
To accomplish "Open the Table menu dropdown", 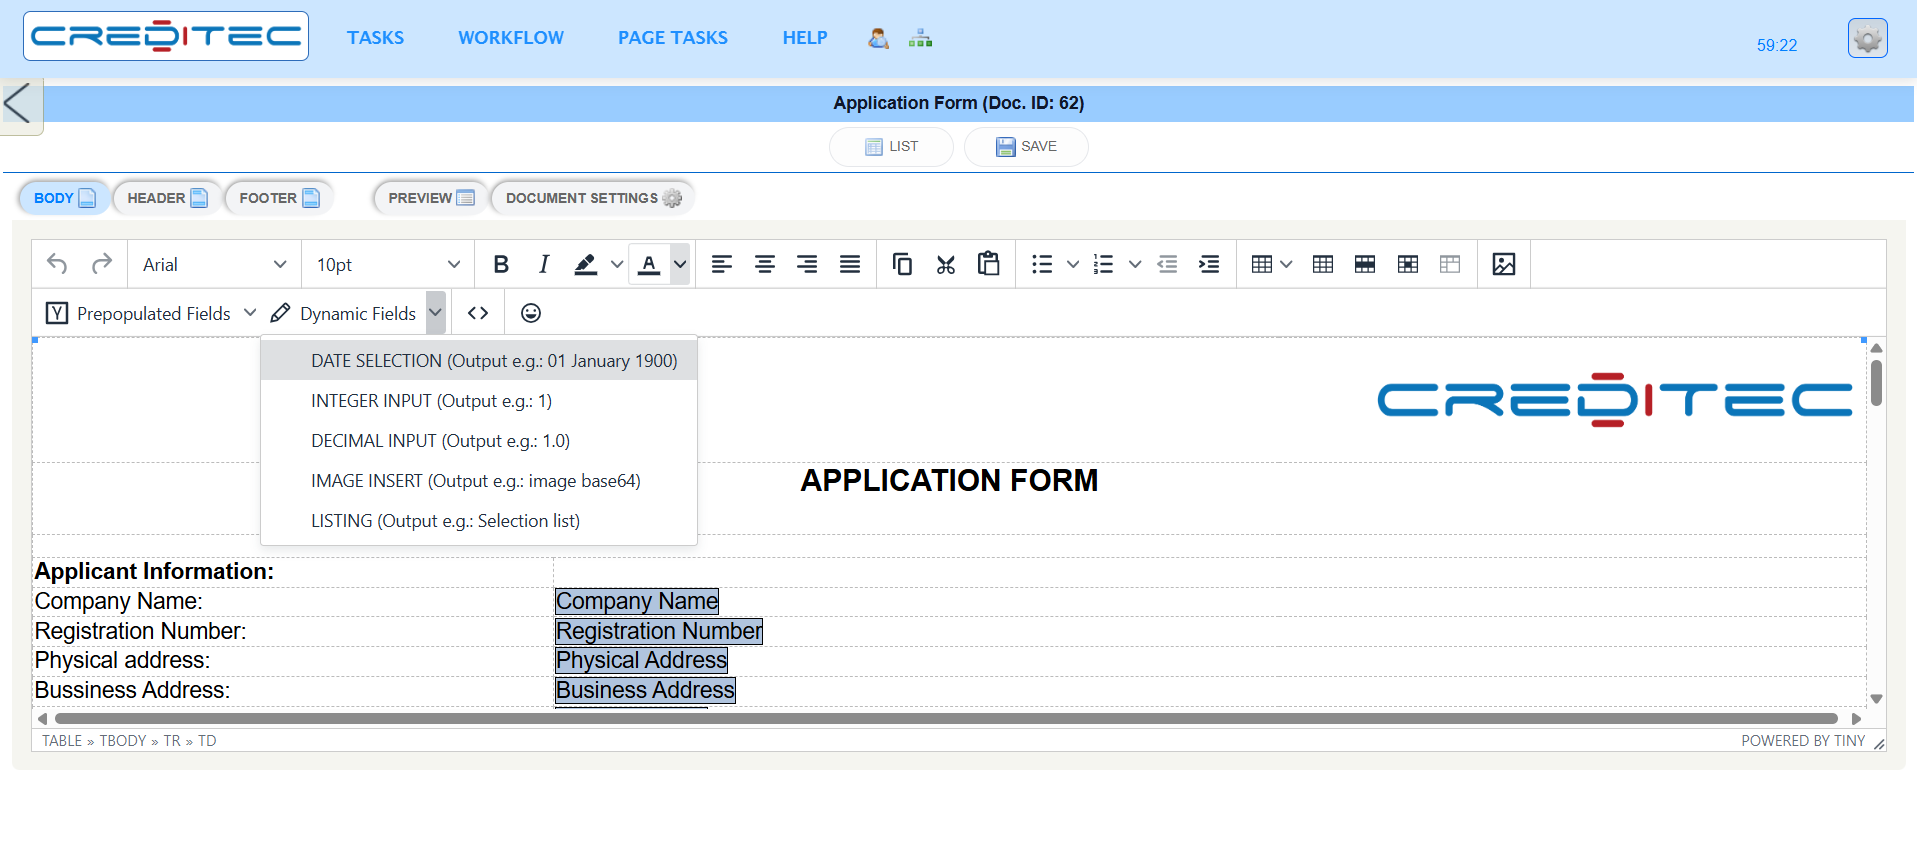I will coord(1272,264).
